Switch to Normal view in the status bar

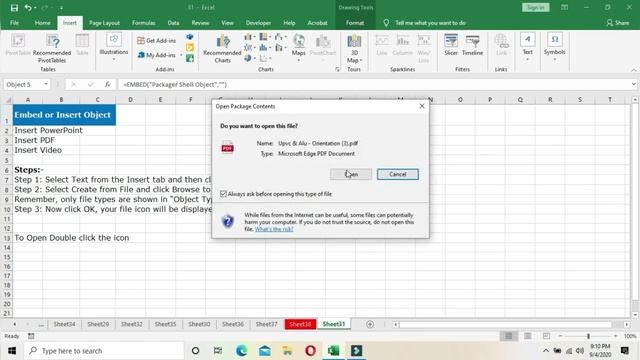click(x=509, y=336)
